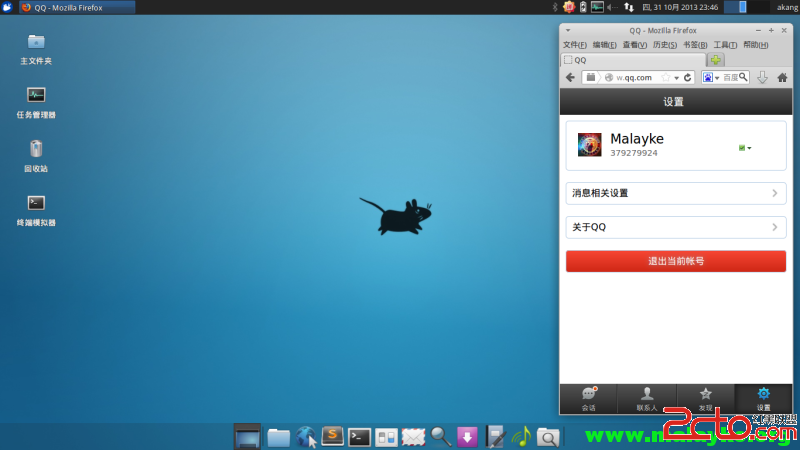Click show desktop icon in dock
Screen dimensions: 800x450
(x=247, y=437)
